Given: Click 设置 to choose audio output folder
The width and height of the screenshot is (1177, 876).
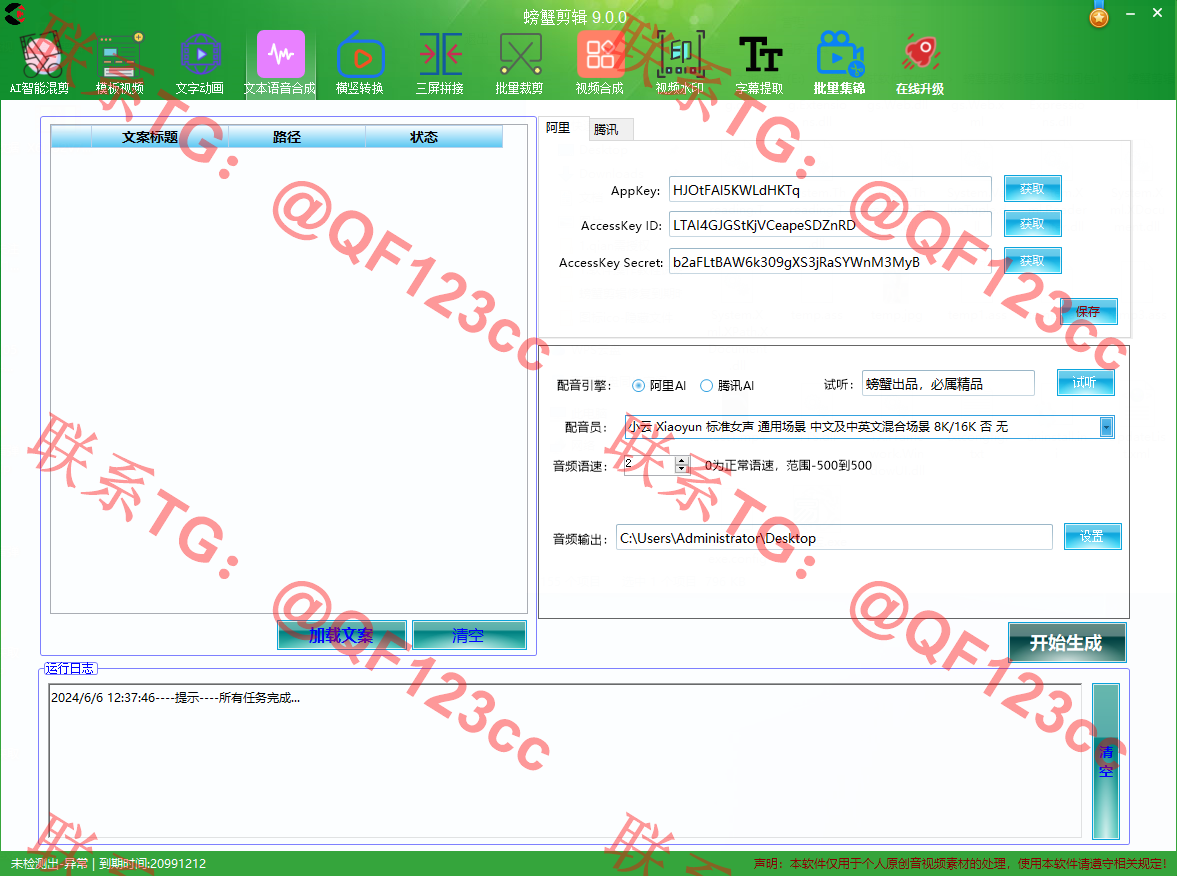Looking at the screenshot, I should [x=1092, y=537].
